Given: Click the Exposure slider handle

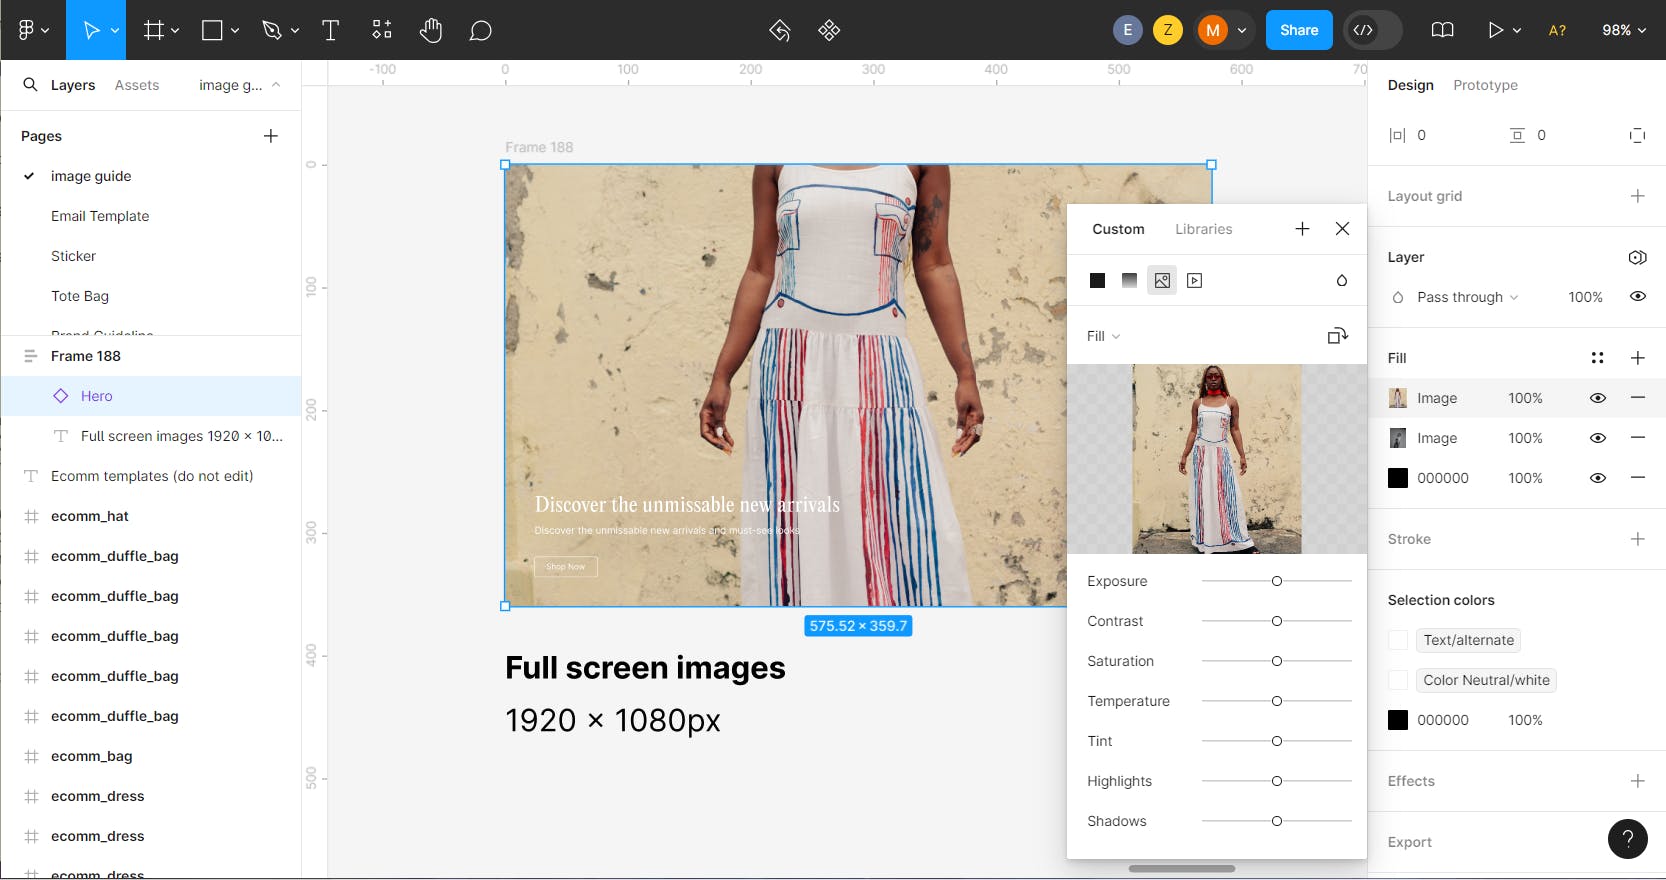Looking at the screenshot, I should pos(1277,581).
